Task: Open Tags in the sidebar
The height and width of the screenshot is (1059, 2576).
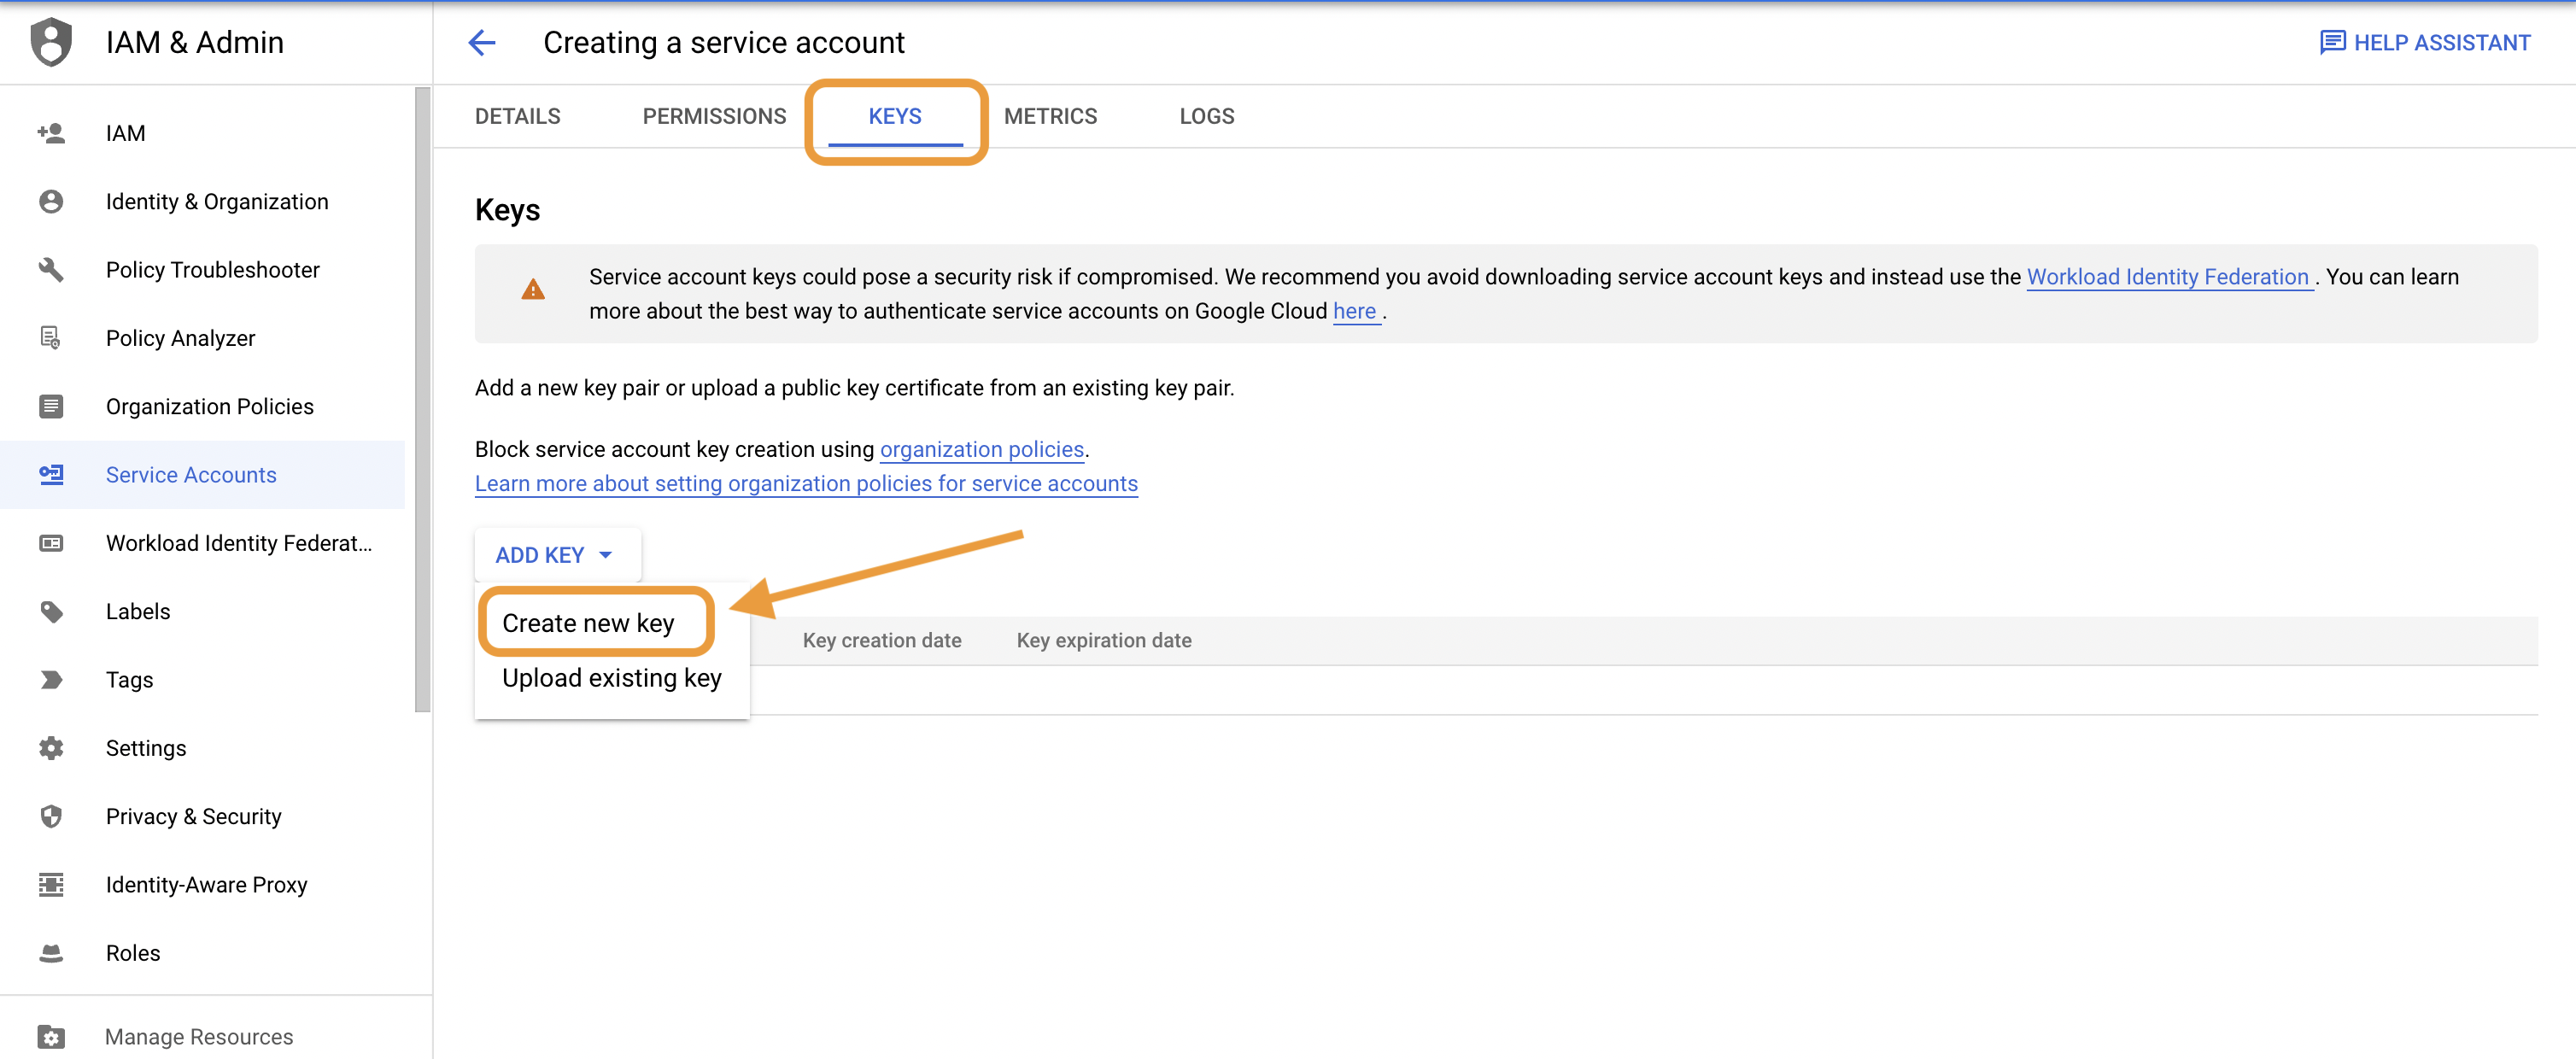Action: click(x=202, y=680)
